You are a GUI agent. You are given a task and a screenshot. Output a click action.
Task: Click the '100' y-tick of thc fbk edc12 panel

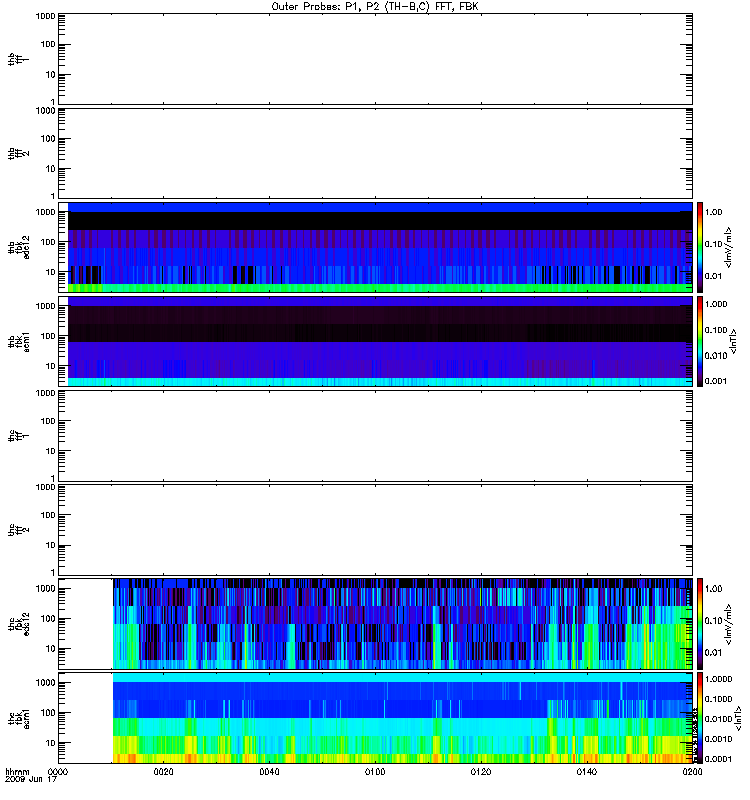pos(48,619)
